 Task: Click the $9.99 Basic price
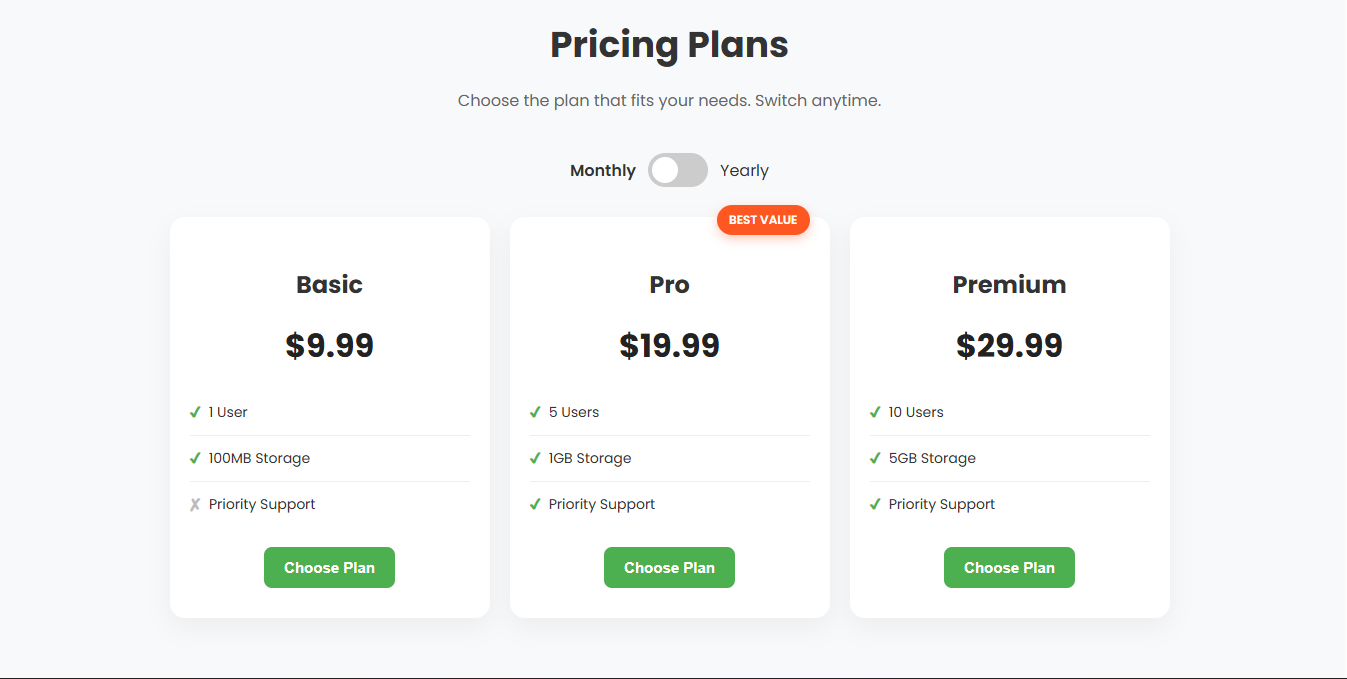tap(329, 345)
